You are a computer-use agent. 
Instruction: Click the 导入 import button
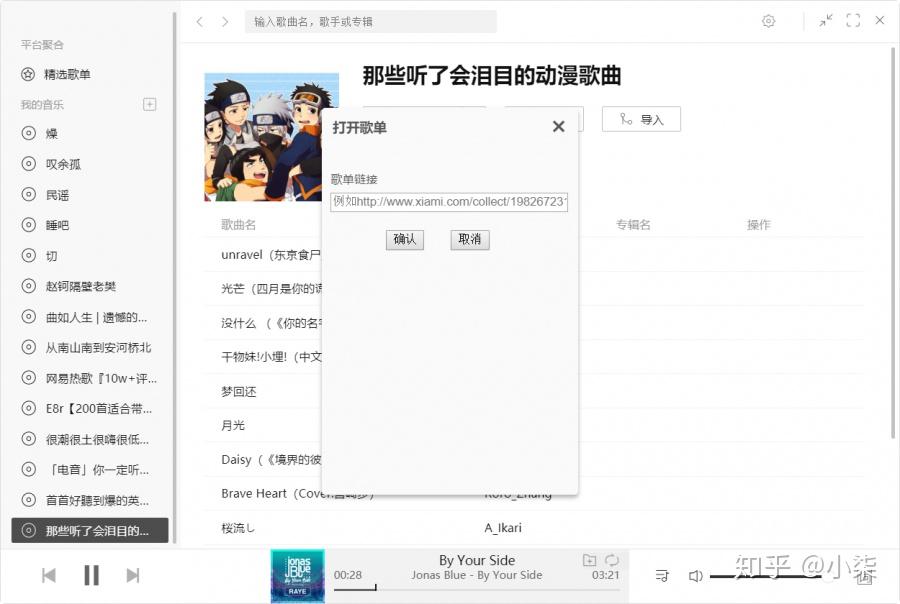coord(641,118)
